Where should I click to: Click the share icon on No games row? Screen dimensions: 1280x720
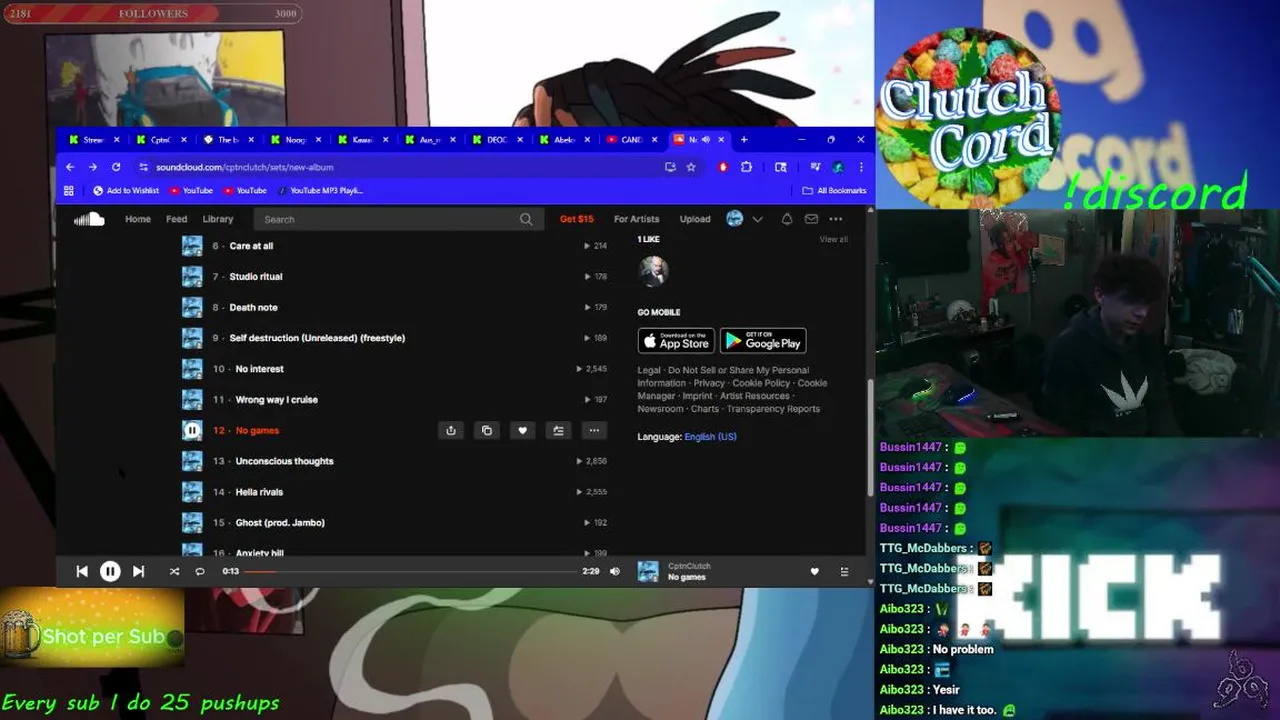pyautogui.click(x=451, y=430)
